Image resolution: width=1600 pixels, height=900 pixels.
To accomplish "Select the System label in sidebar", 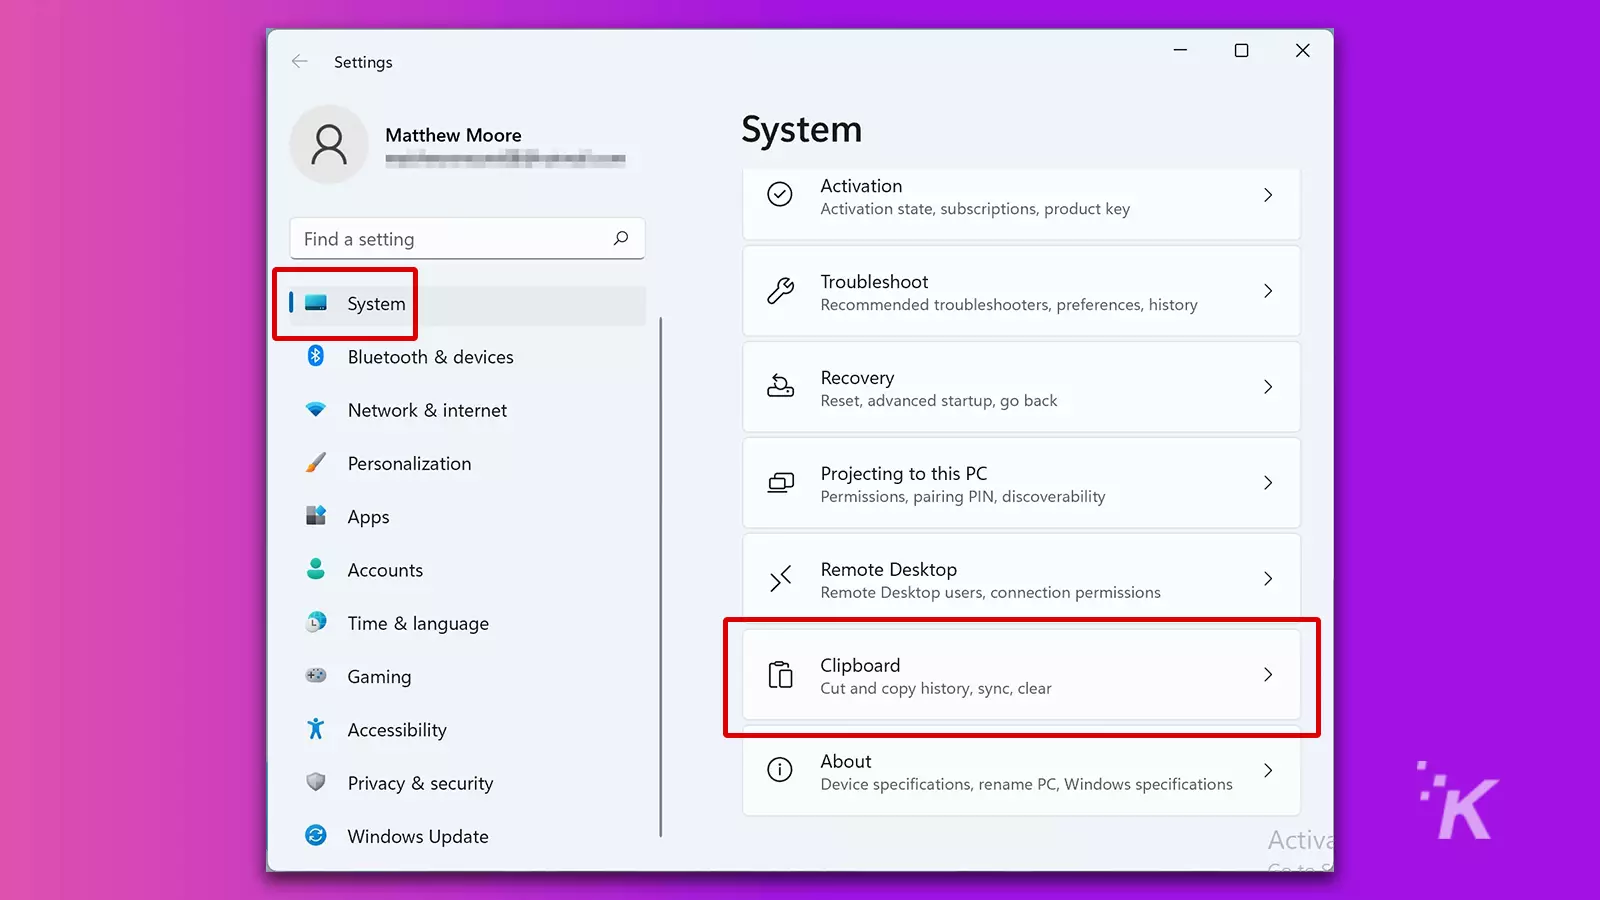I will click(x=376, y=304).
